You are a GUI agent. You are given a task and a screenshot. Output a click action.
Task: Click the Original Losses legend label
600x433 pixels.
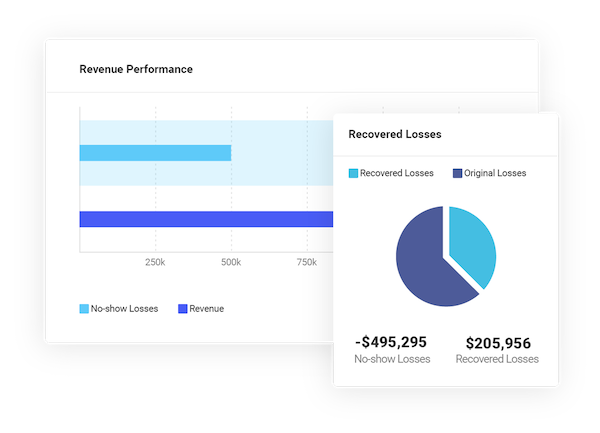click(495, 173)
